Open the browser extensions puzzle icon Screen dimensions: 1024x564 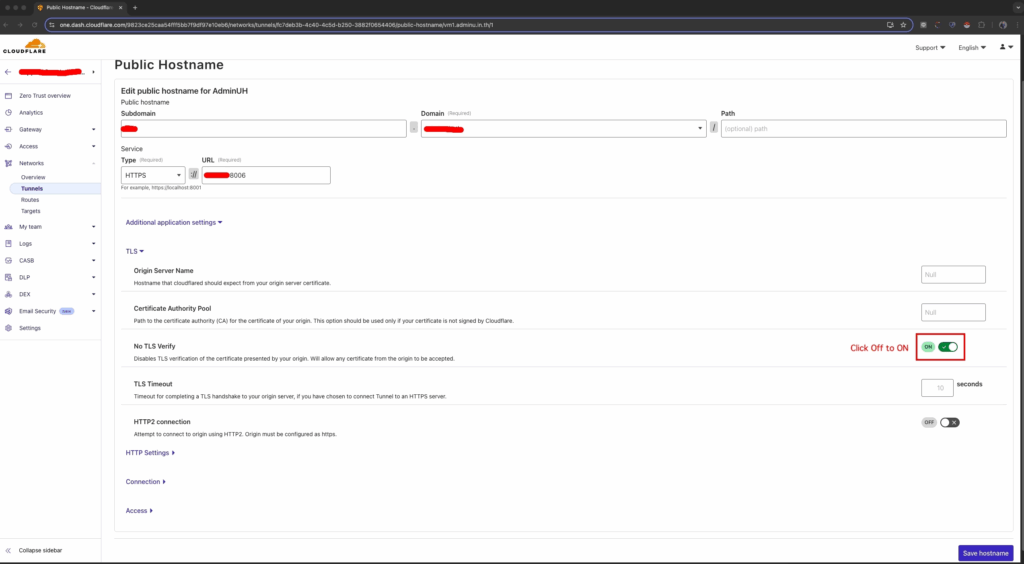pyautogui.click(x=981, y=25)
